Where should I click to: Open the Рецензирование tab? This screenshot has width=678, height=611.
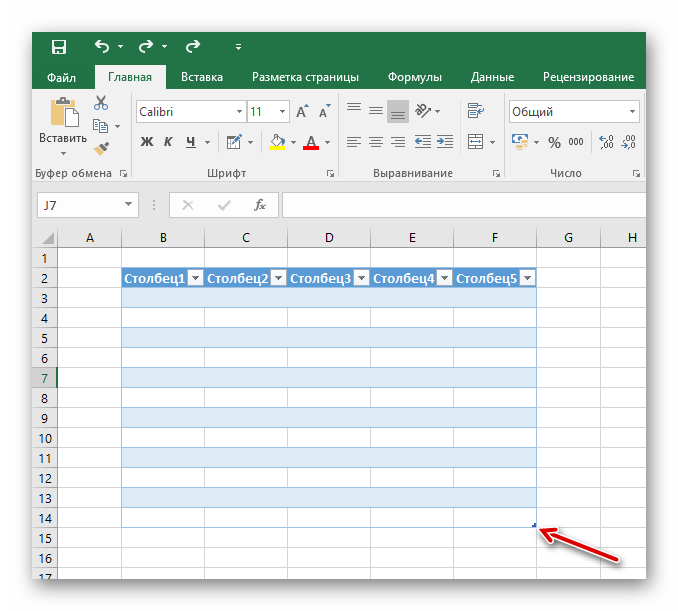click(588, 77)
